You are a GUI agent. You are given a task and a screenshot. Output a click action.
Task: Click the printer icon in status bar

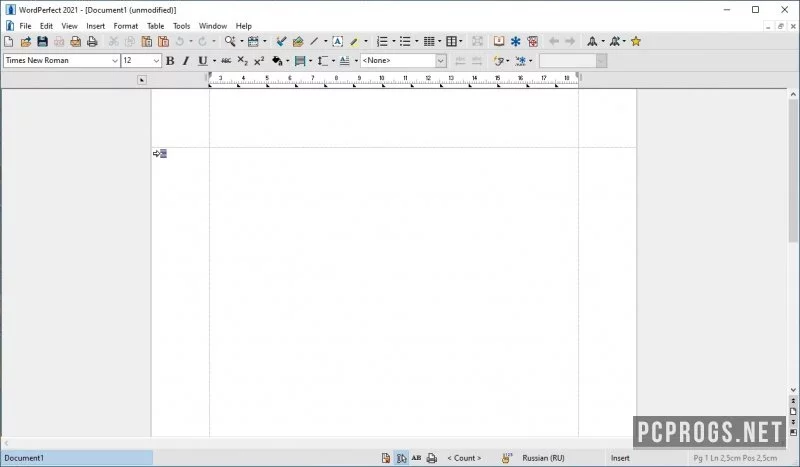pos(432,458)
